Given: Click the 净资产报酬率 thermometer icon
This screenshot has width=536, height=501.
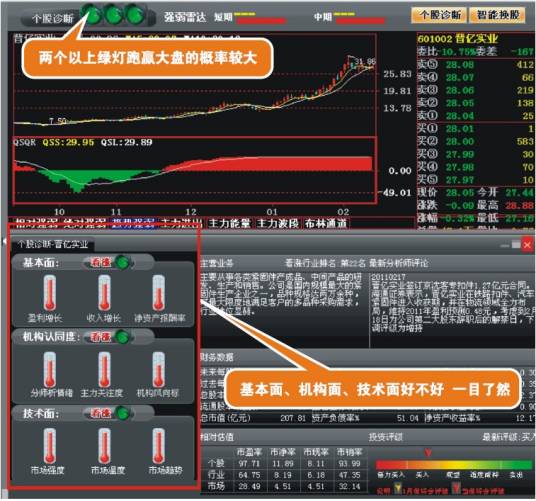Looking at the screenshot, I should pos(159,294).
